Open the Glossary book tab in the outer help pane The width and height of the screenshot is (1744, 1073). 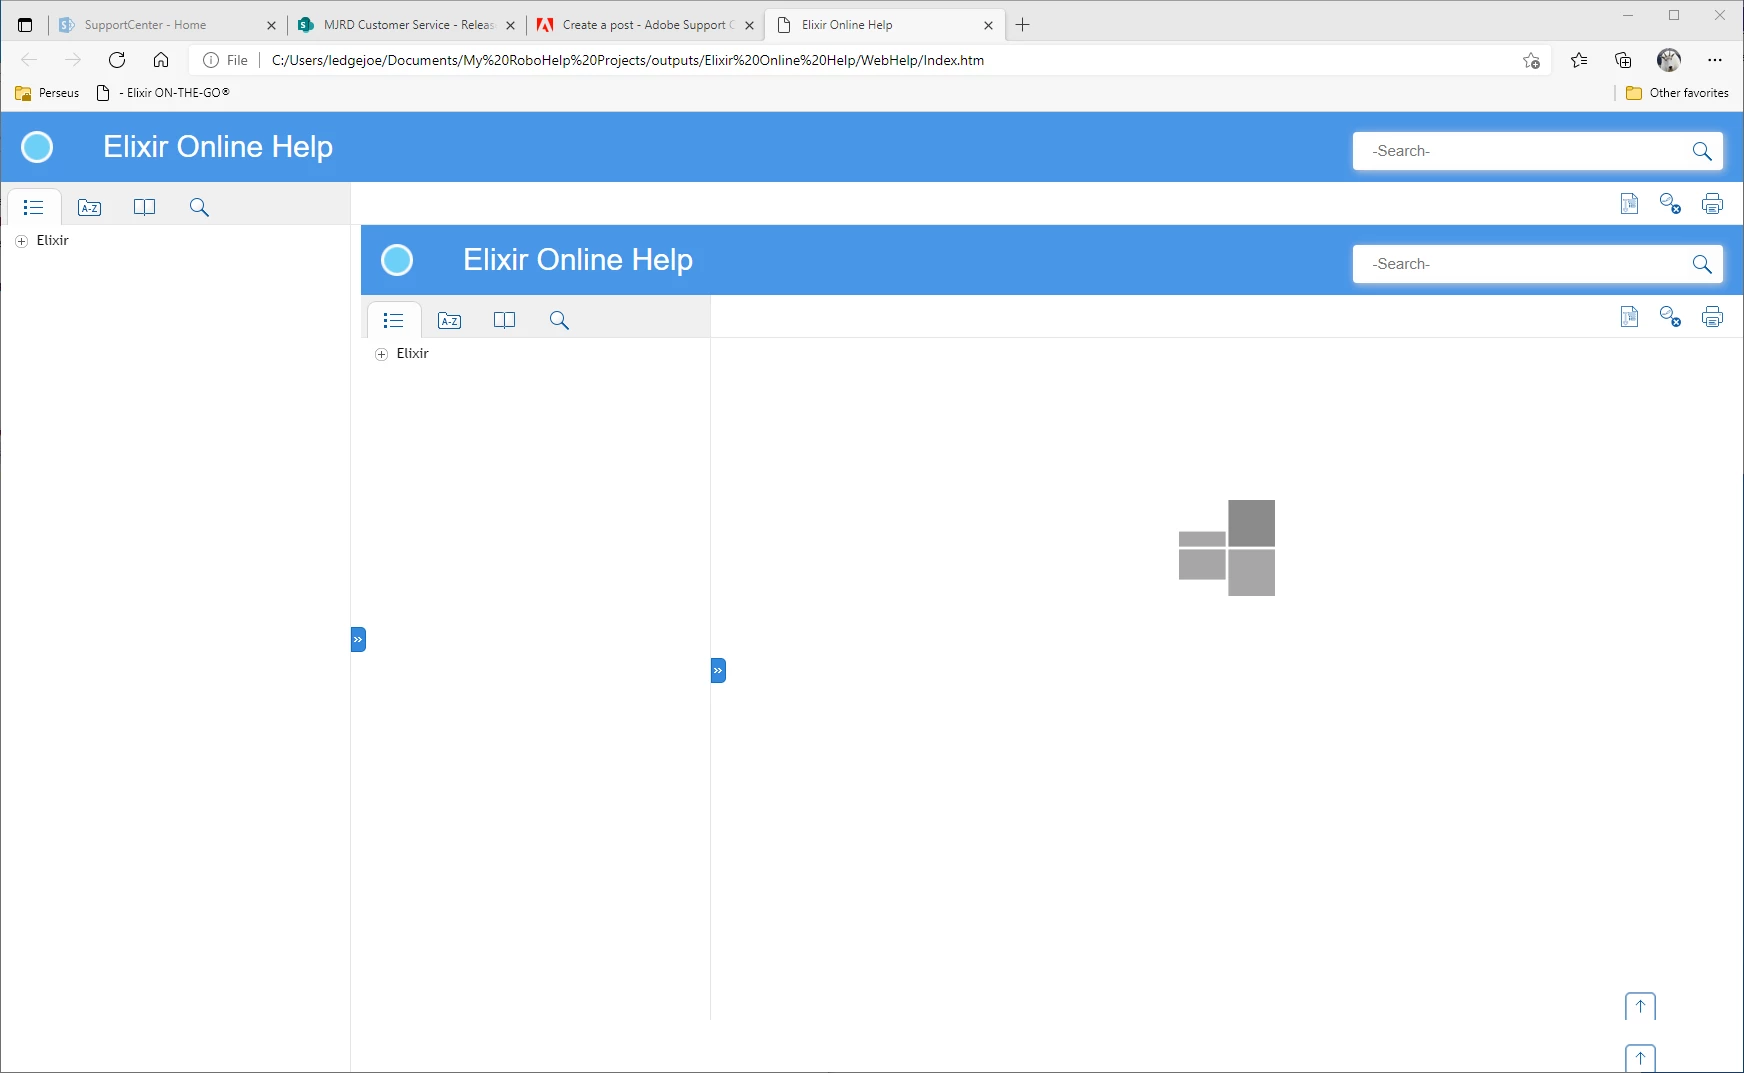(144, 207)
